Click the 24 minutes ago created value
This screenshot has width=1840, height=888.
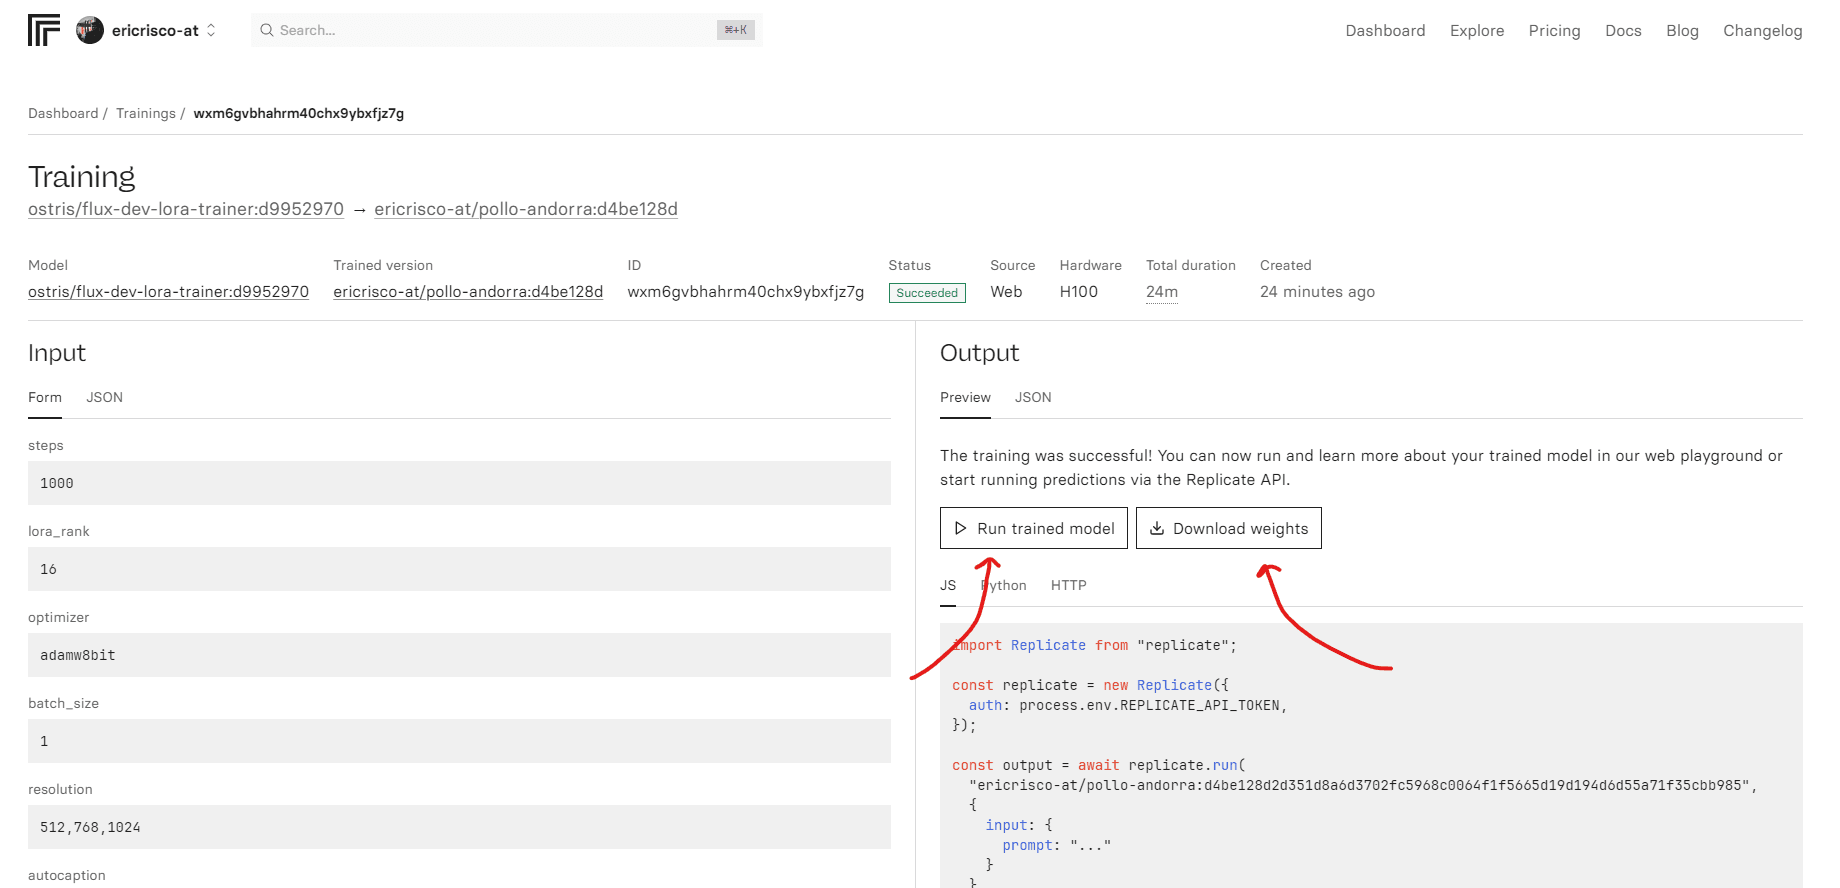pos(1317,292)
